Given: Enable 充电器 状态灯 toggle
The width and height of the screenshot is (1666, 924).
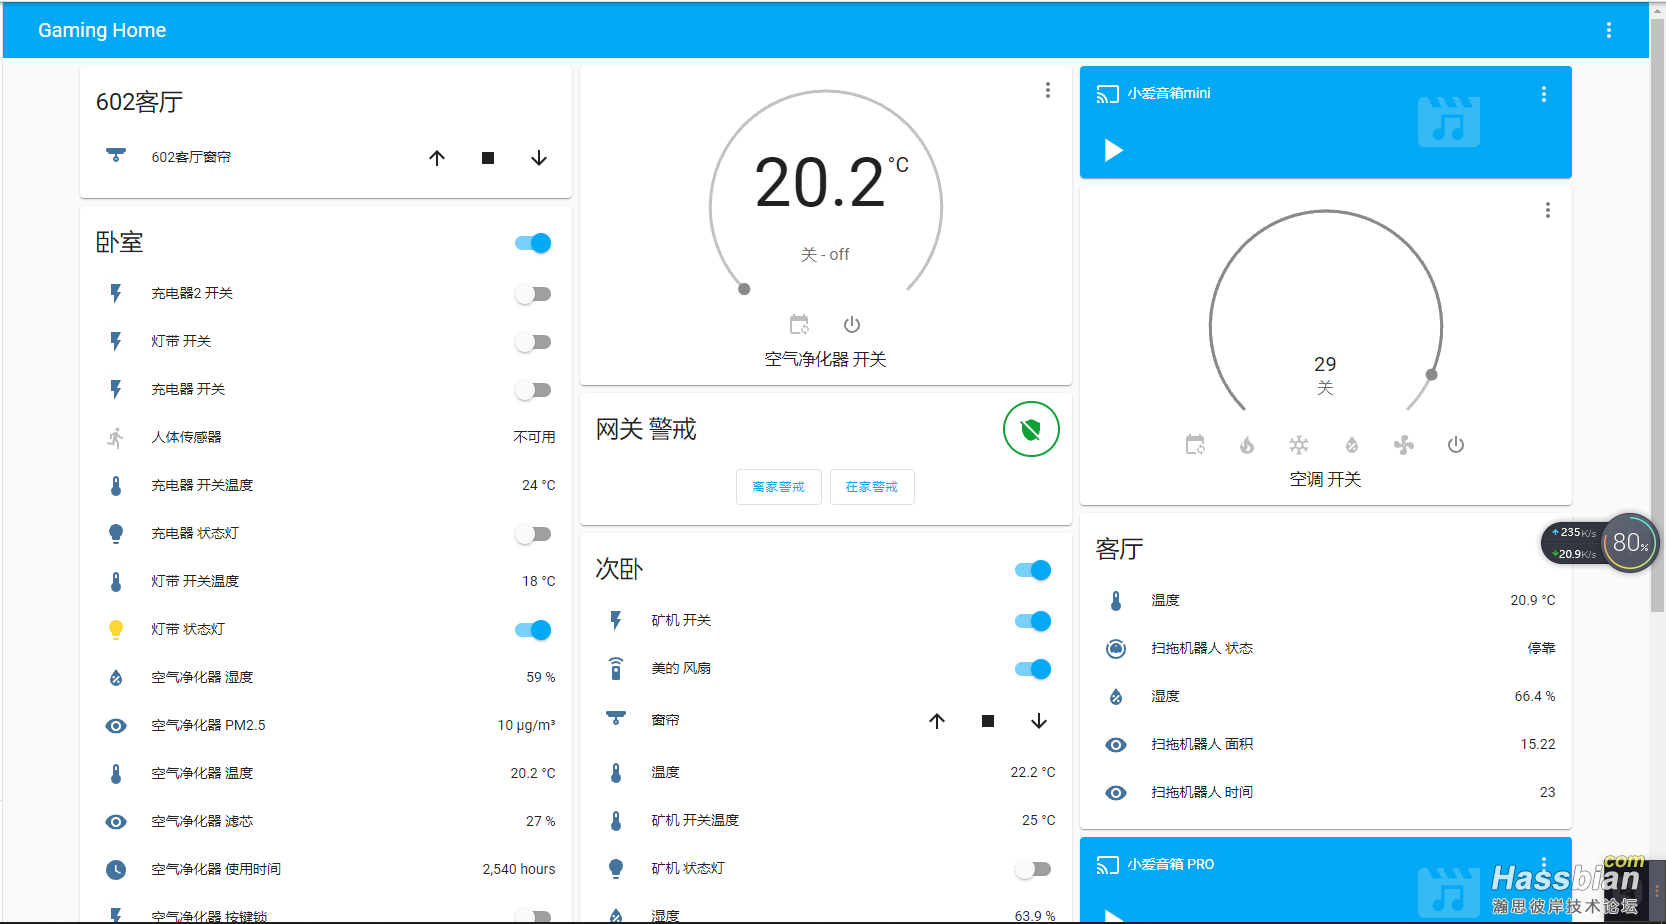Looking at the screenshot, I should (x=533, y=534).
